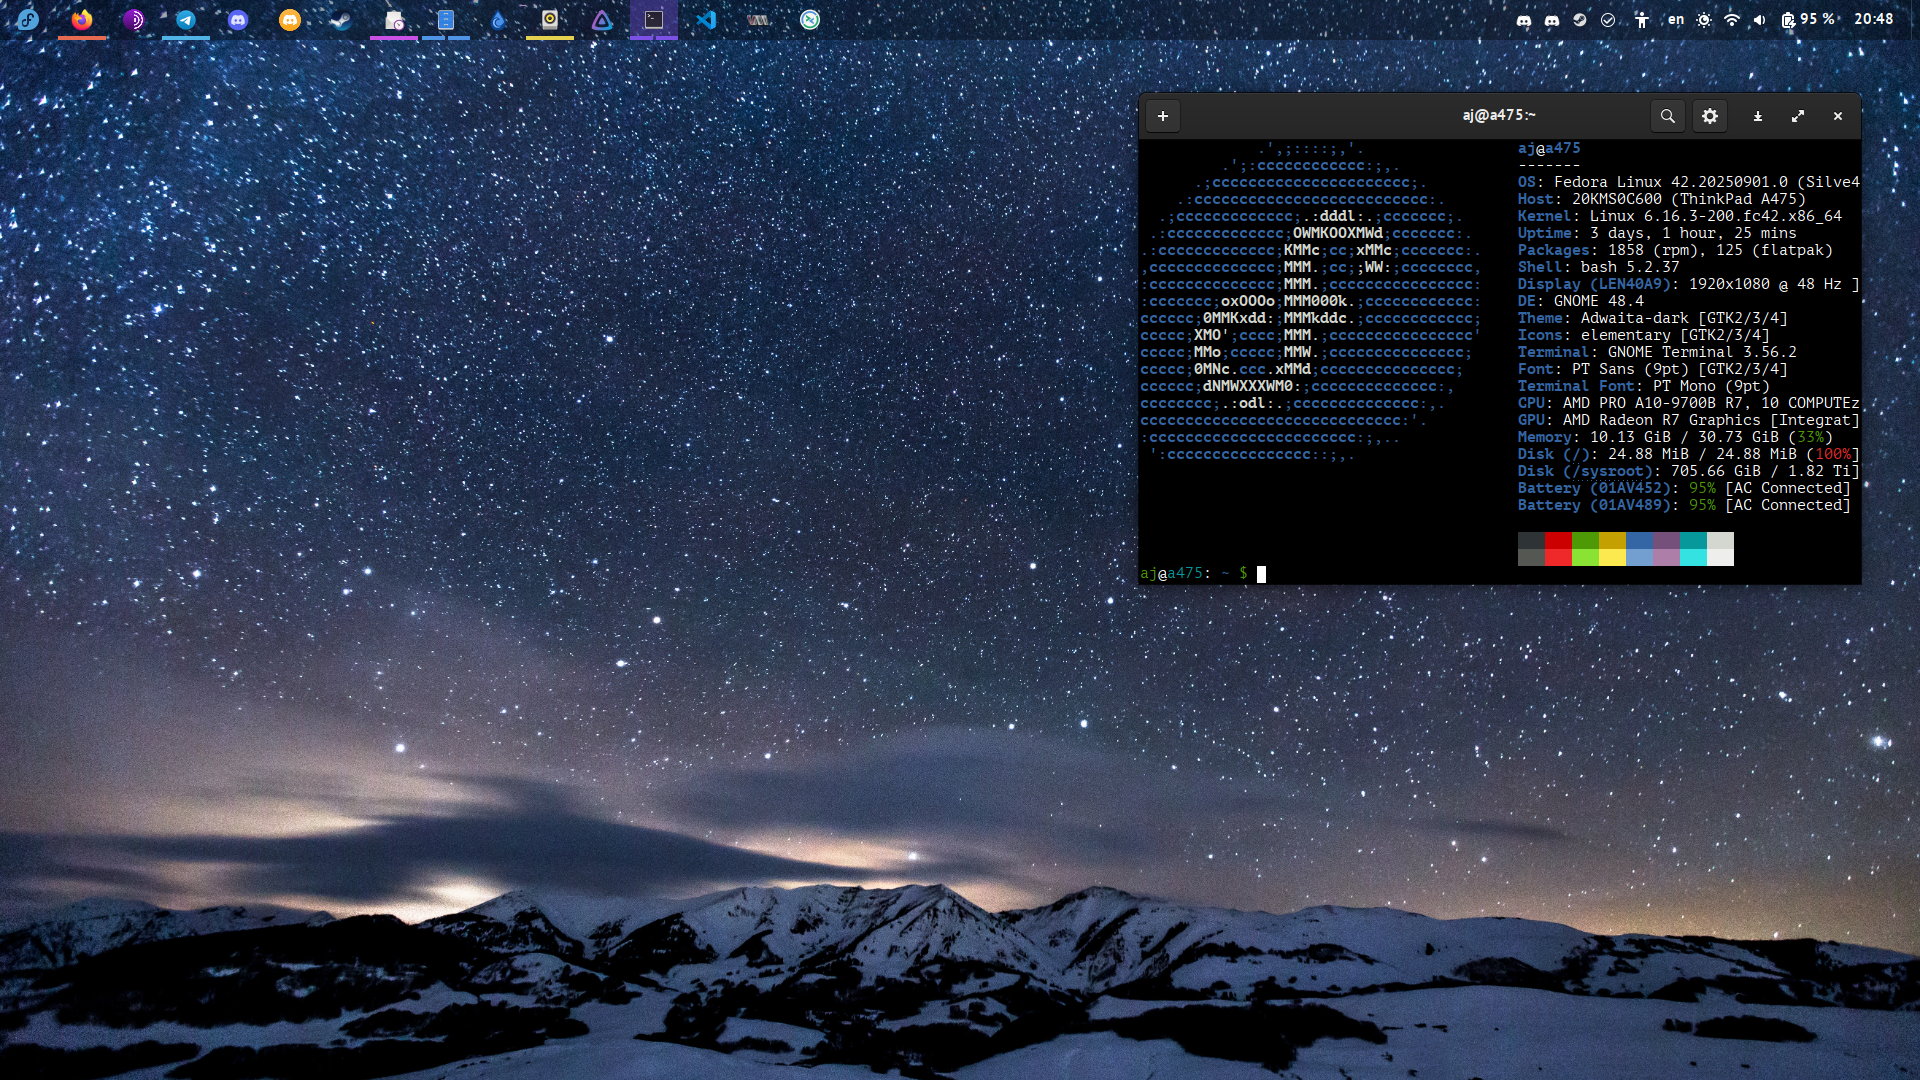1920x1080 pixels.
Task: Switch to the Telegram app
Action: pos(186,19)
